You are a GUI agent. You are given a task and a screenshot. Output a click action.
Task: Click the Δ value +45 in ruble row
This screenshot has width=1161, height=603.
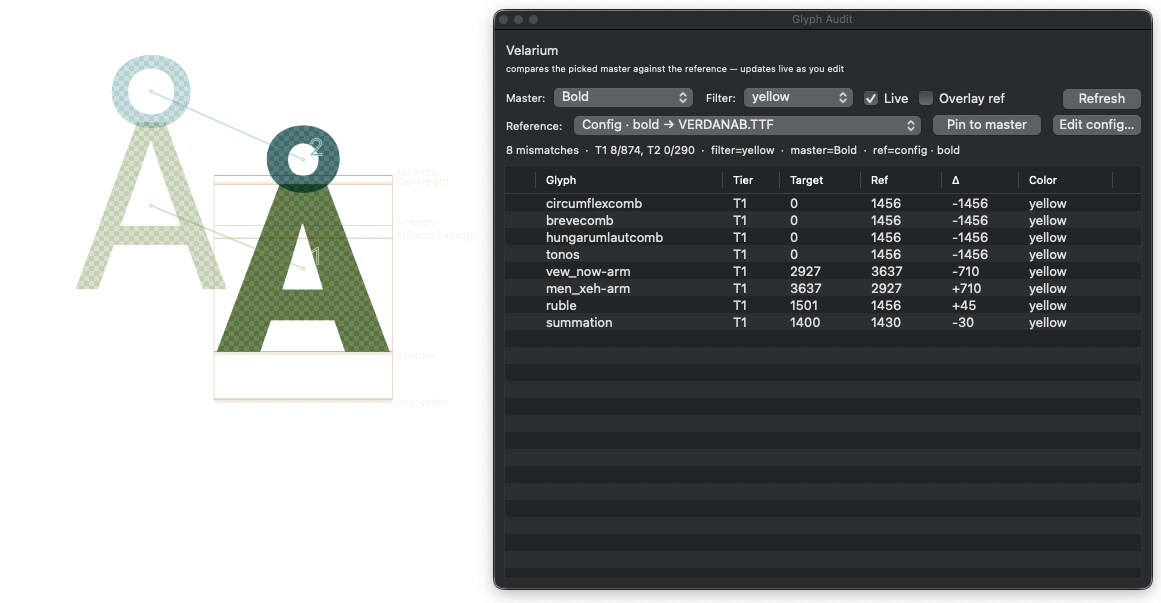(x=963, y=305)
